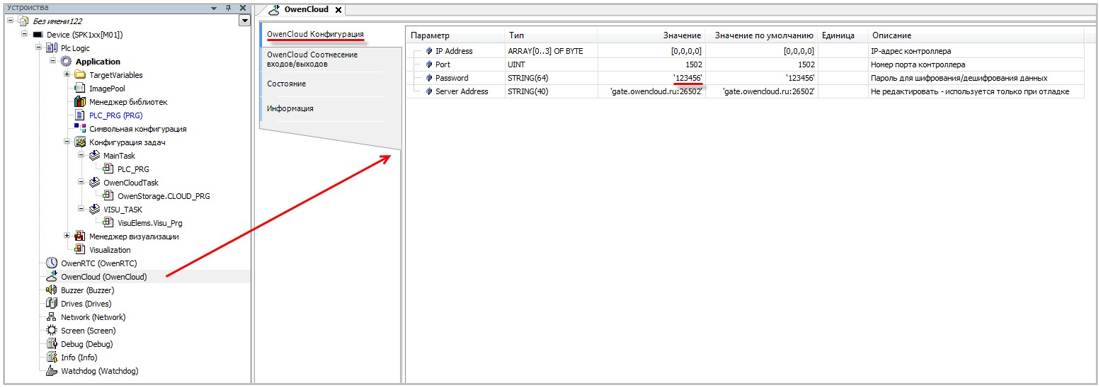Close the OwenCloud editor tab
Image resolution: width=1099 pixels, height=387 pixels.
click(338, 10)
